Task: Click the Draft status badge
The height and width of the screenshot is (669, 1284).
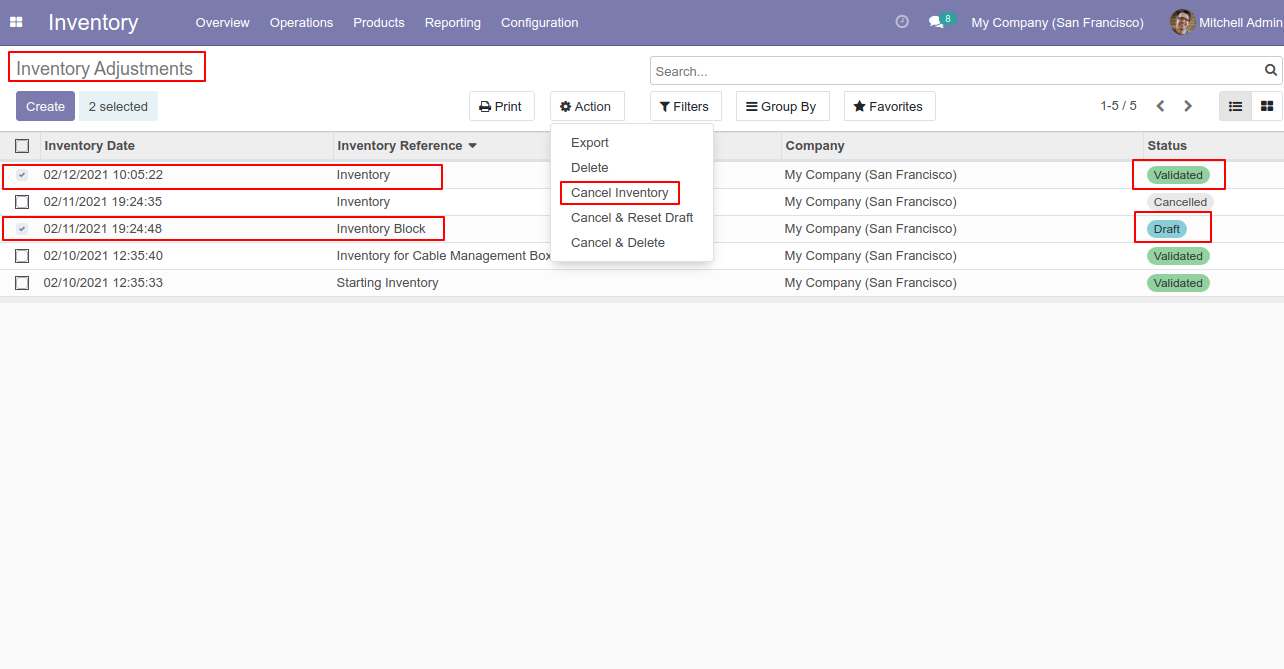Action: pyautogui.click(x=1167, y=229)
